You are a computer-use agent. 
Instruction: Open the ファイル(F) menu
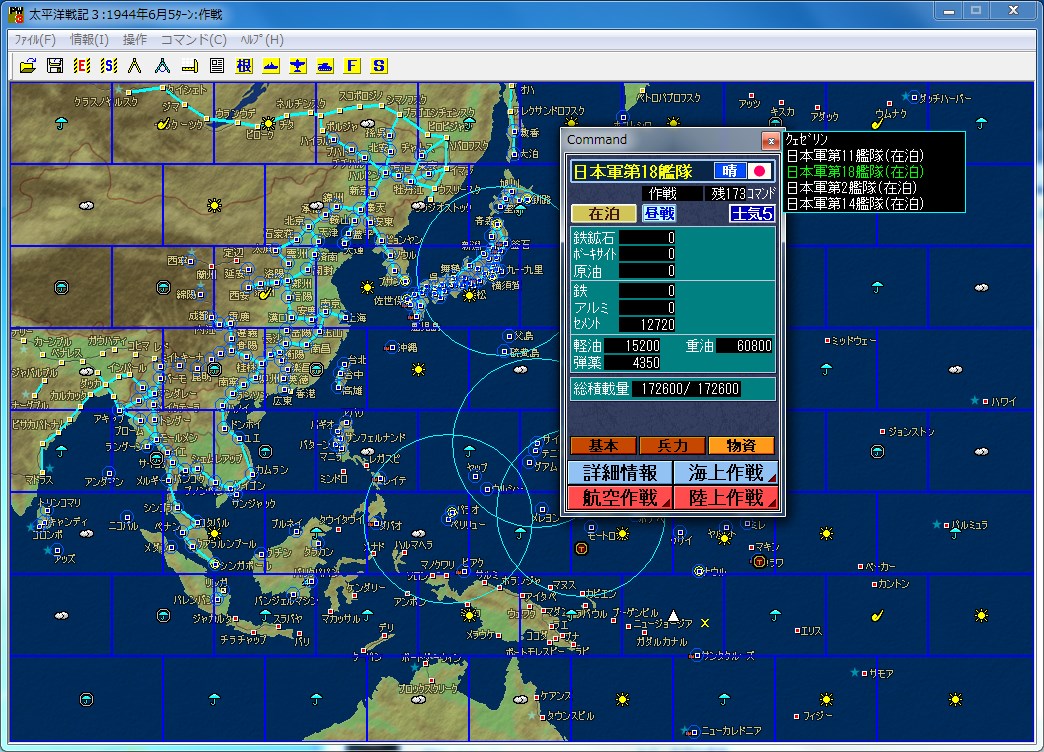(x=35, y=40)
